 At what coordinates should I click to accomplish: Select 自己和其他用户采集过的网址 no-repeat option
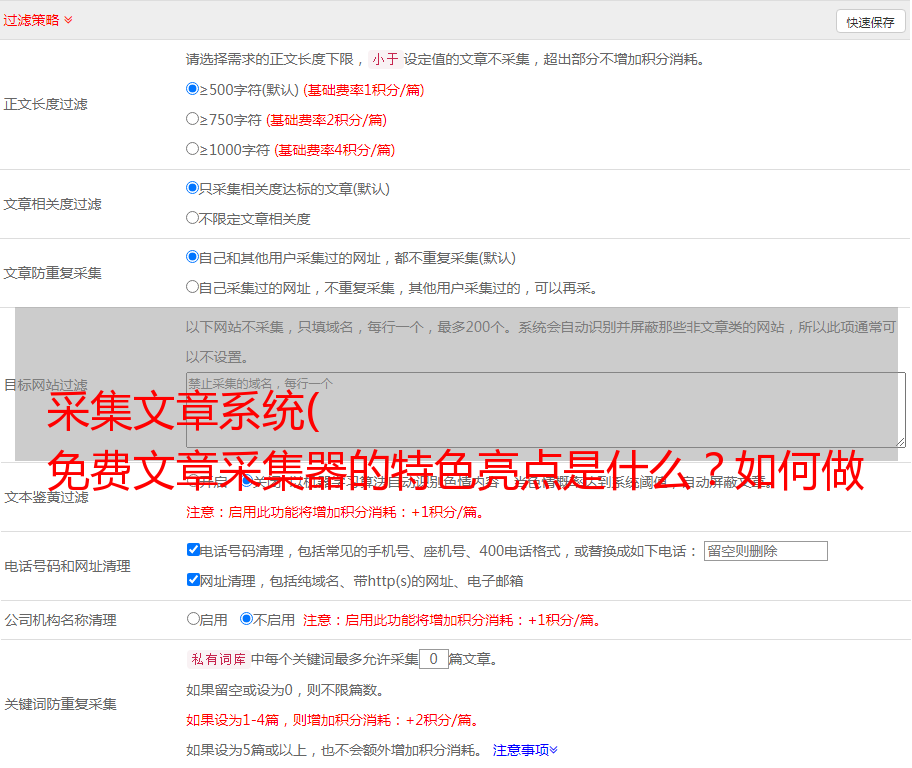click(193, 257)
